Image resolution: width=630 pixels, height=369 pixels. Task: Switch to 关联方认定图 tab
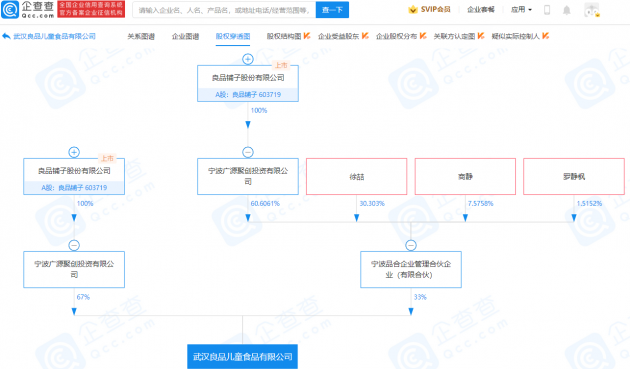[454, 36]
